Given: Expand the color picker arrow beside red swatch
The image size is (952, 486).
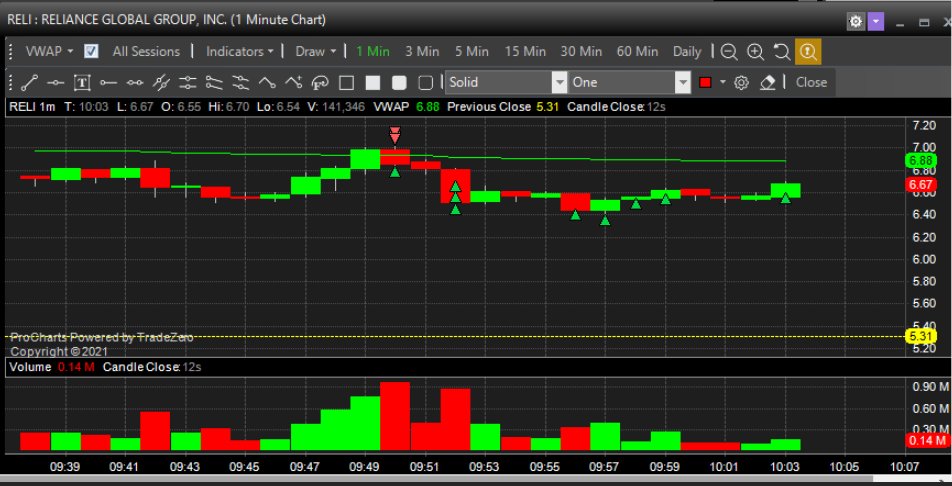Looking at the screenshot, I should [x=722, y=82].
